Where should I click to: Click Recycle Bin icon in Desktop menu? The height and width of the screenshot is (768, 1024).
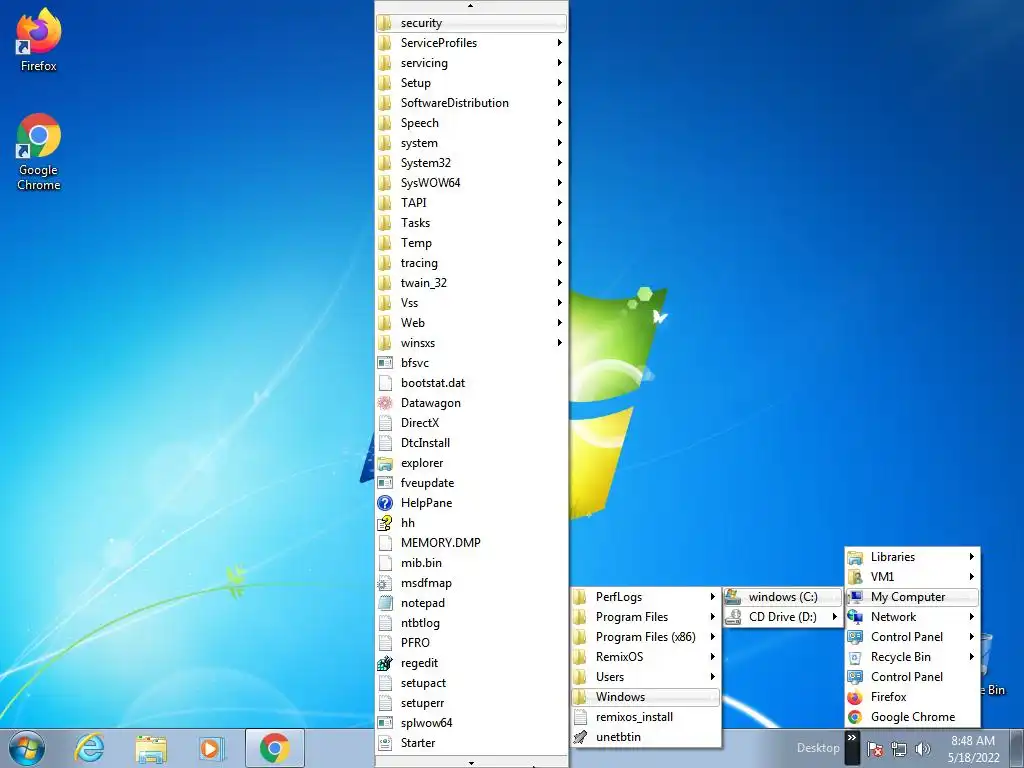tap(855, 657)
